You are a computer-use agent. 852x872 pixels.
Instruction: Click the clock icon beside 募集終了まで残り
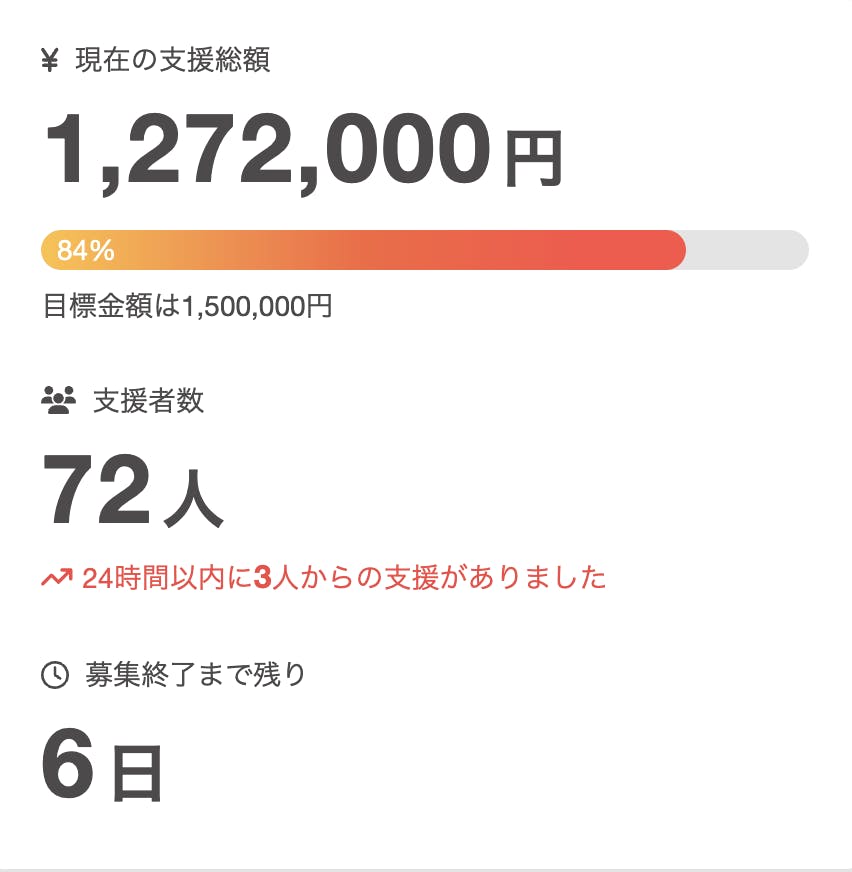pyautogui.click(x=54, y=676)
